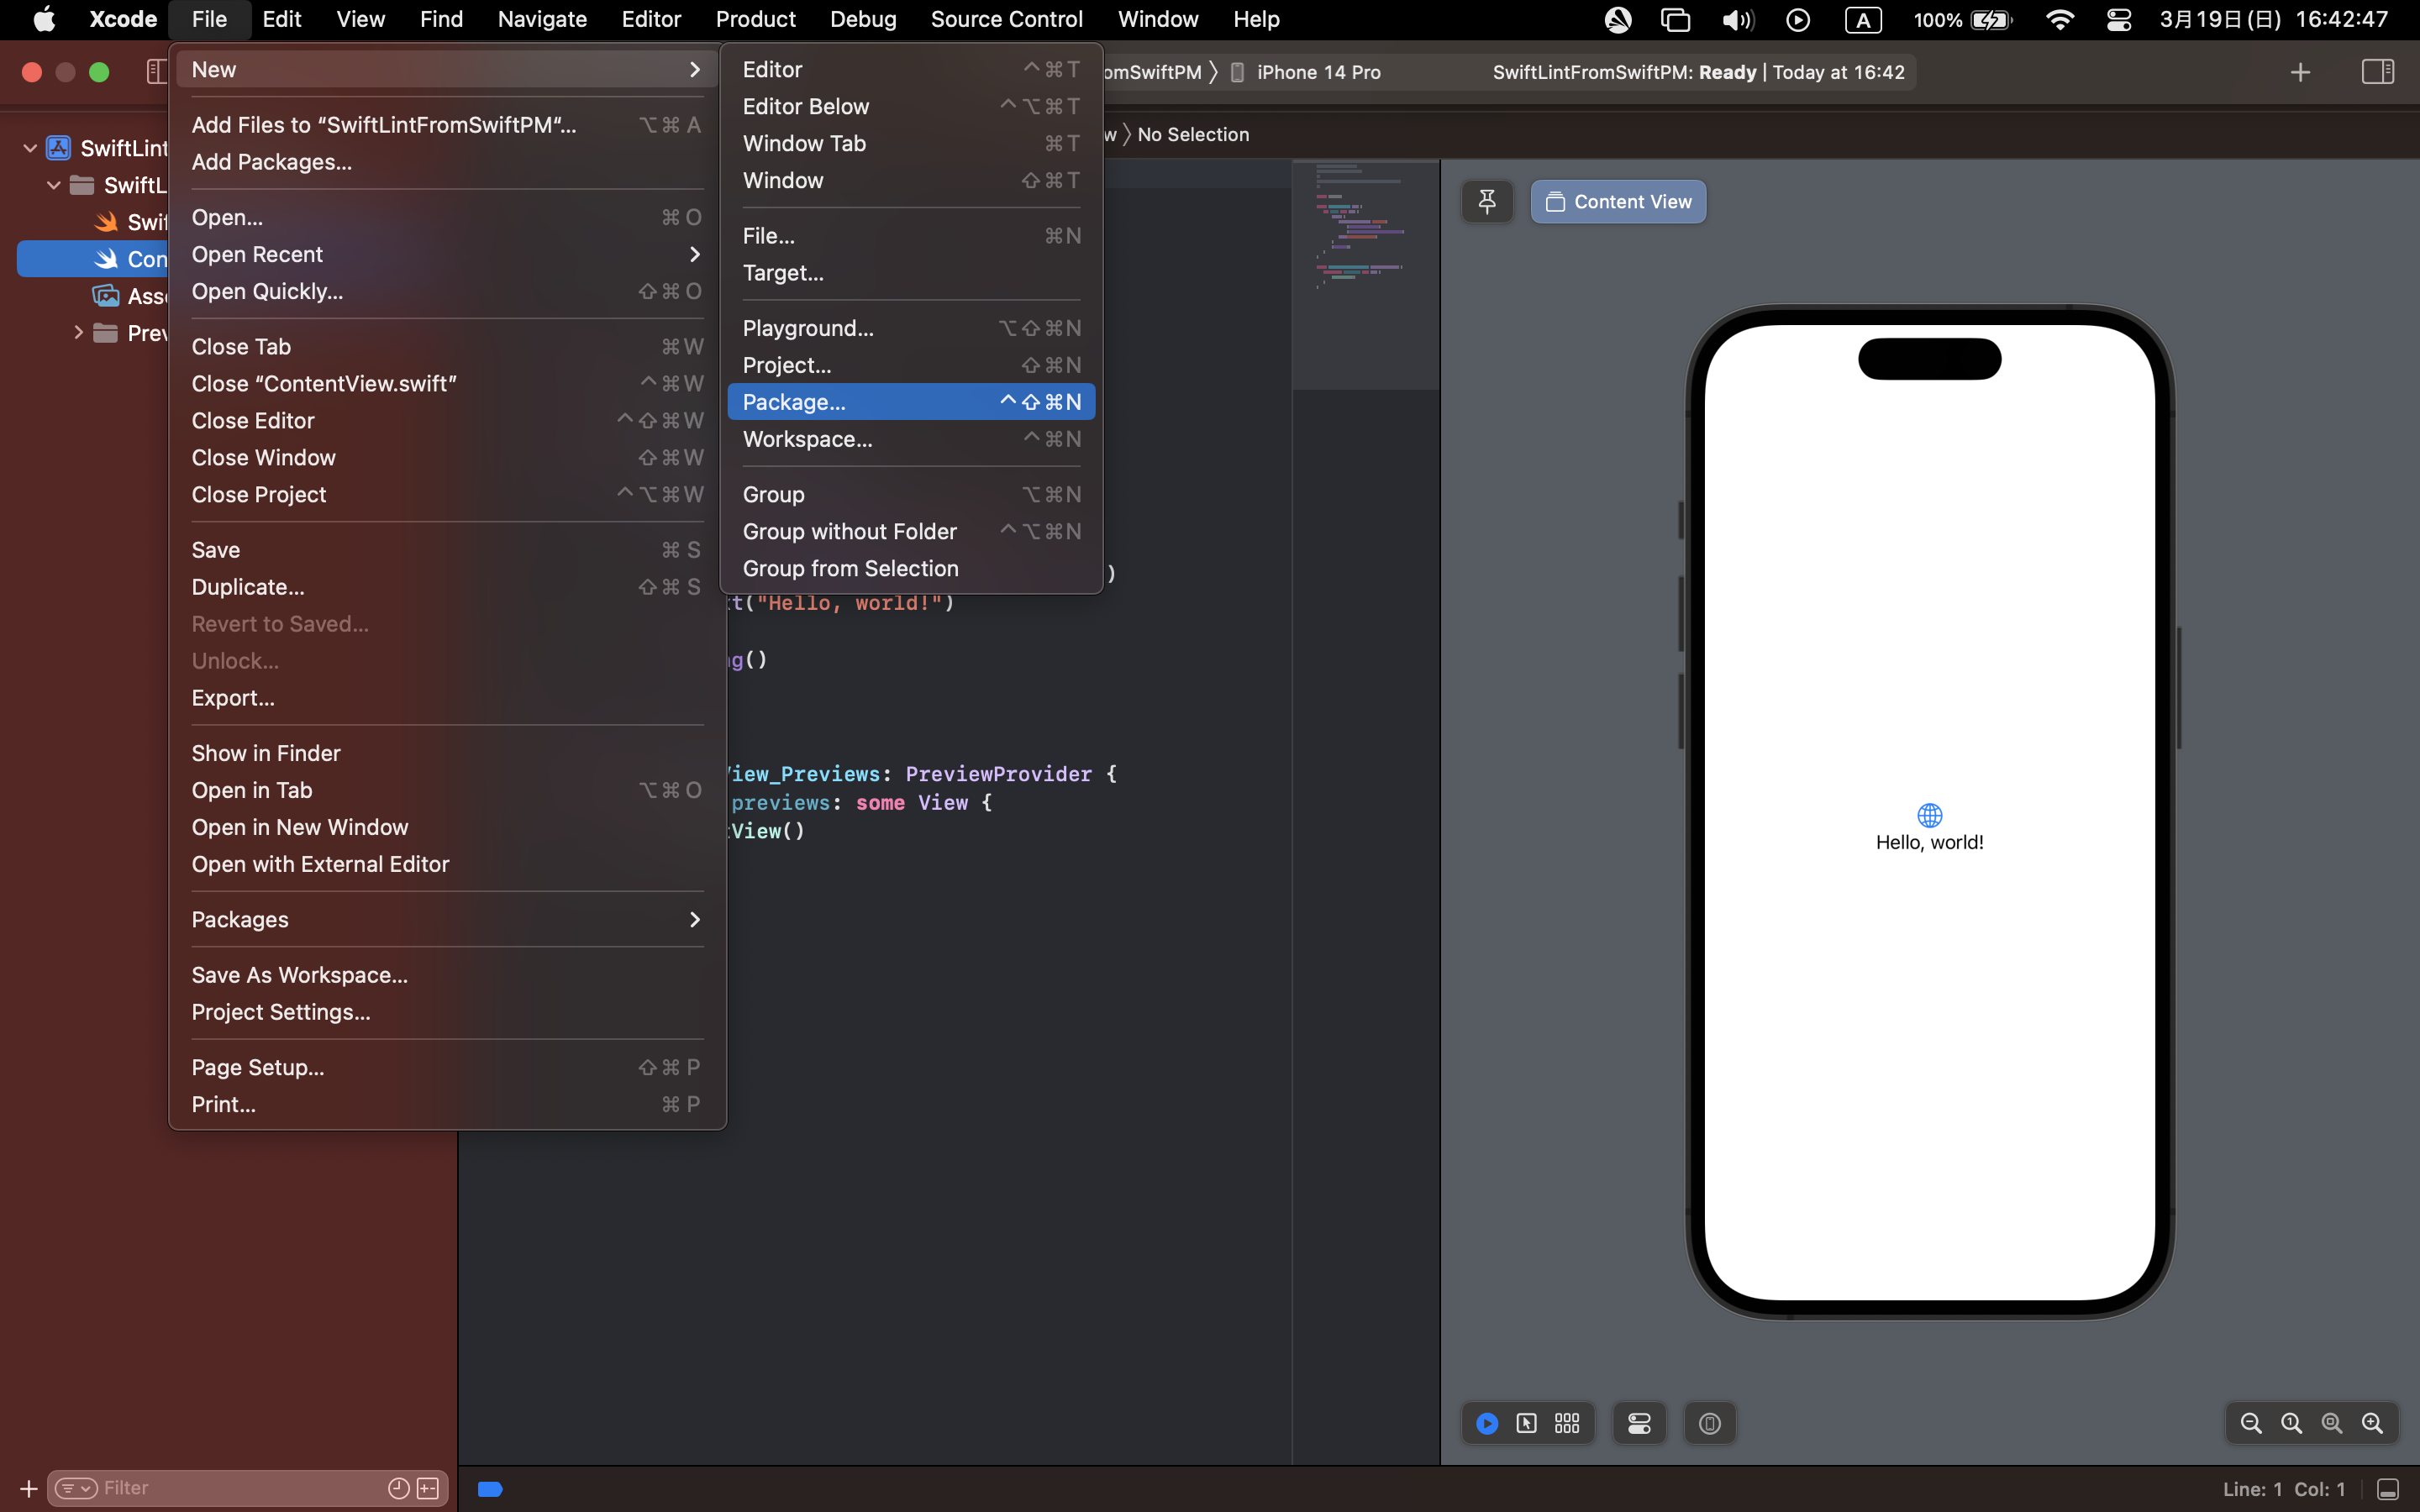
Task: Toggle recent files filter clock icon
Action: pos(398,1488)
